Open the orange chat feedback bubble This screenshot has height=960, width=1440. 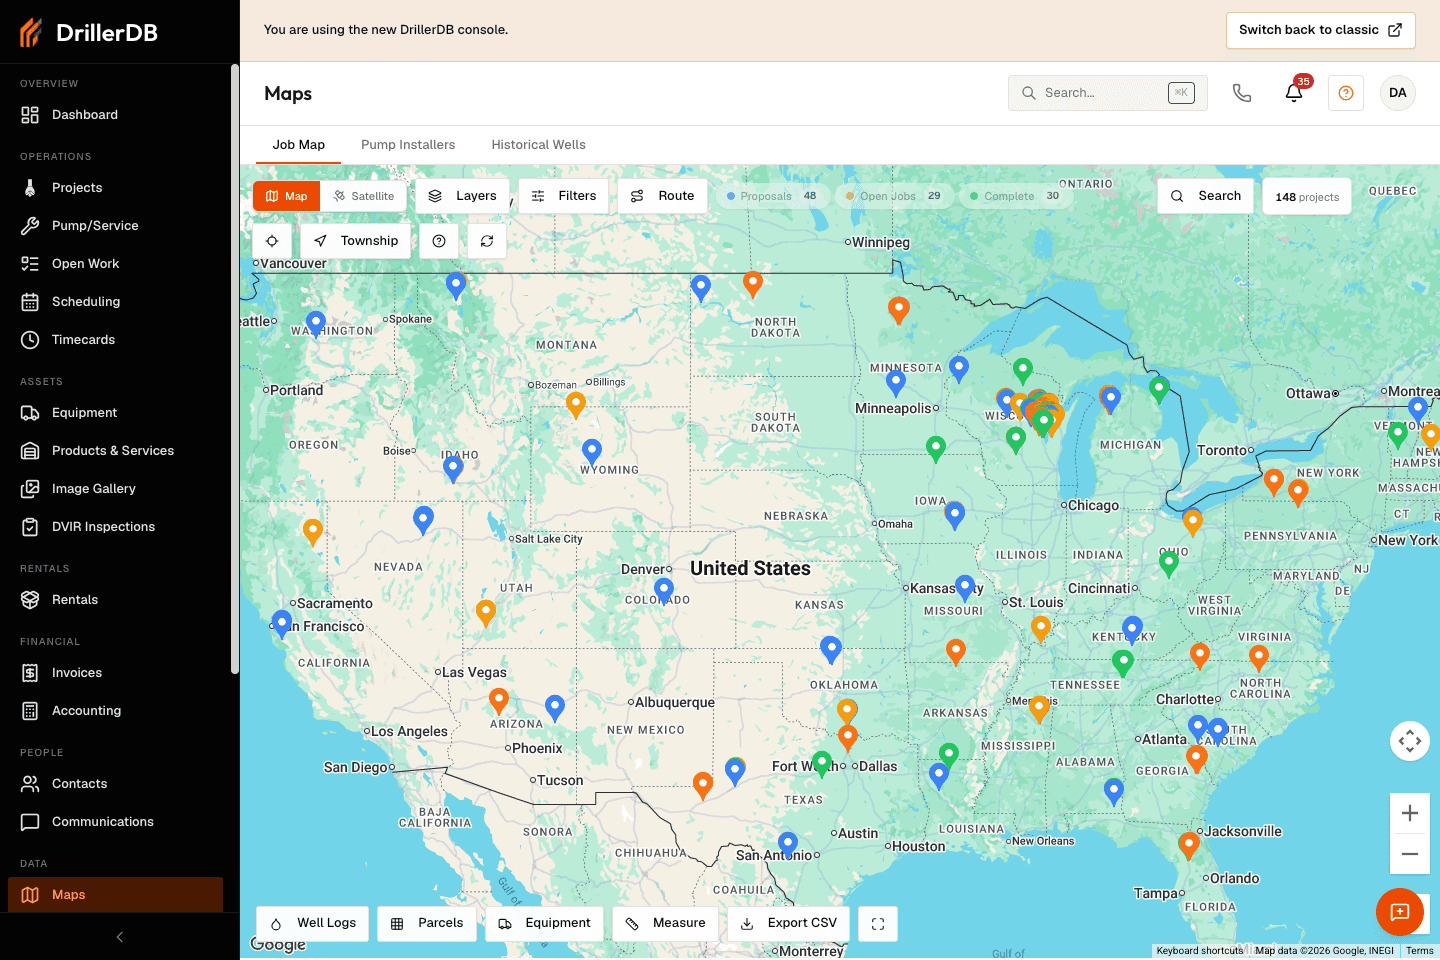1400,912
